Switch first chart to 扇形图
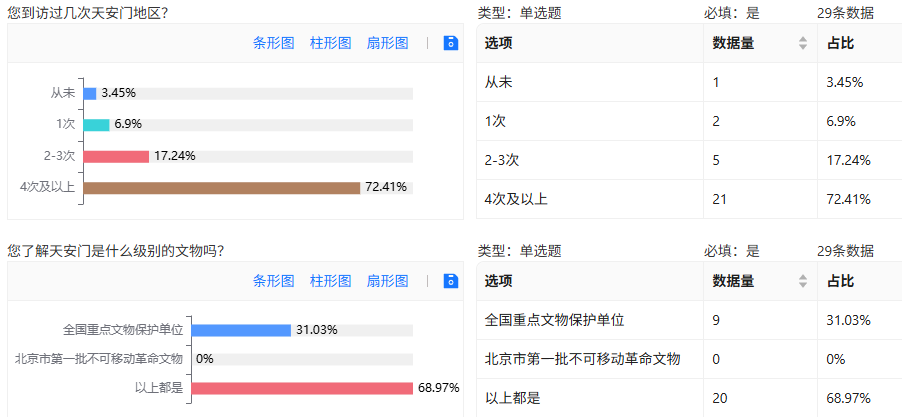This screenshot has height=417, width=902. pyautogui.click(x=387, y=43)
